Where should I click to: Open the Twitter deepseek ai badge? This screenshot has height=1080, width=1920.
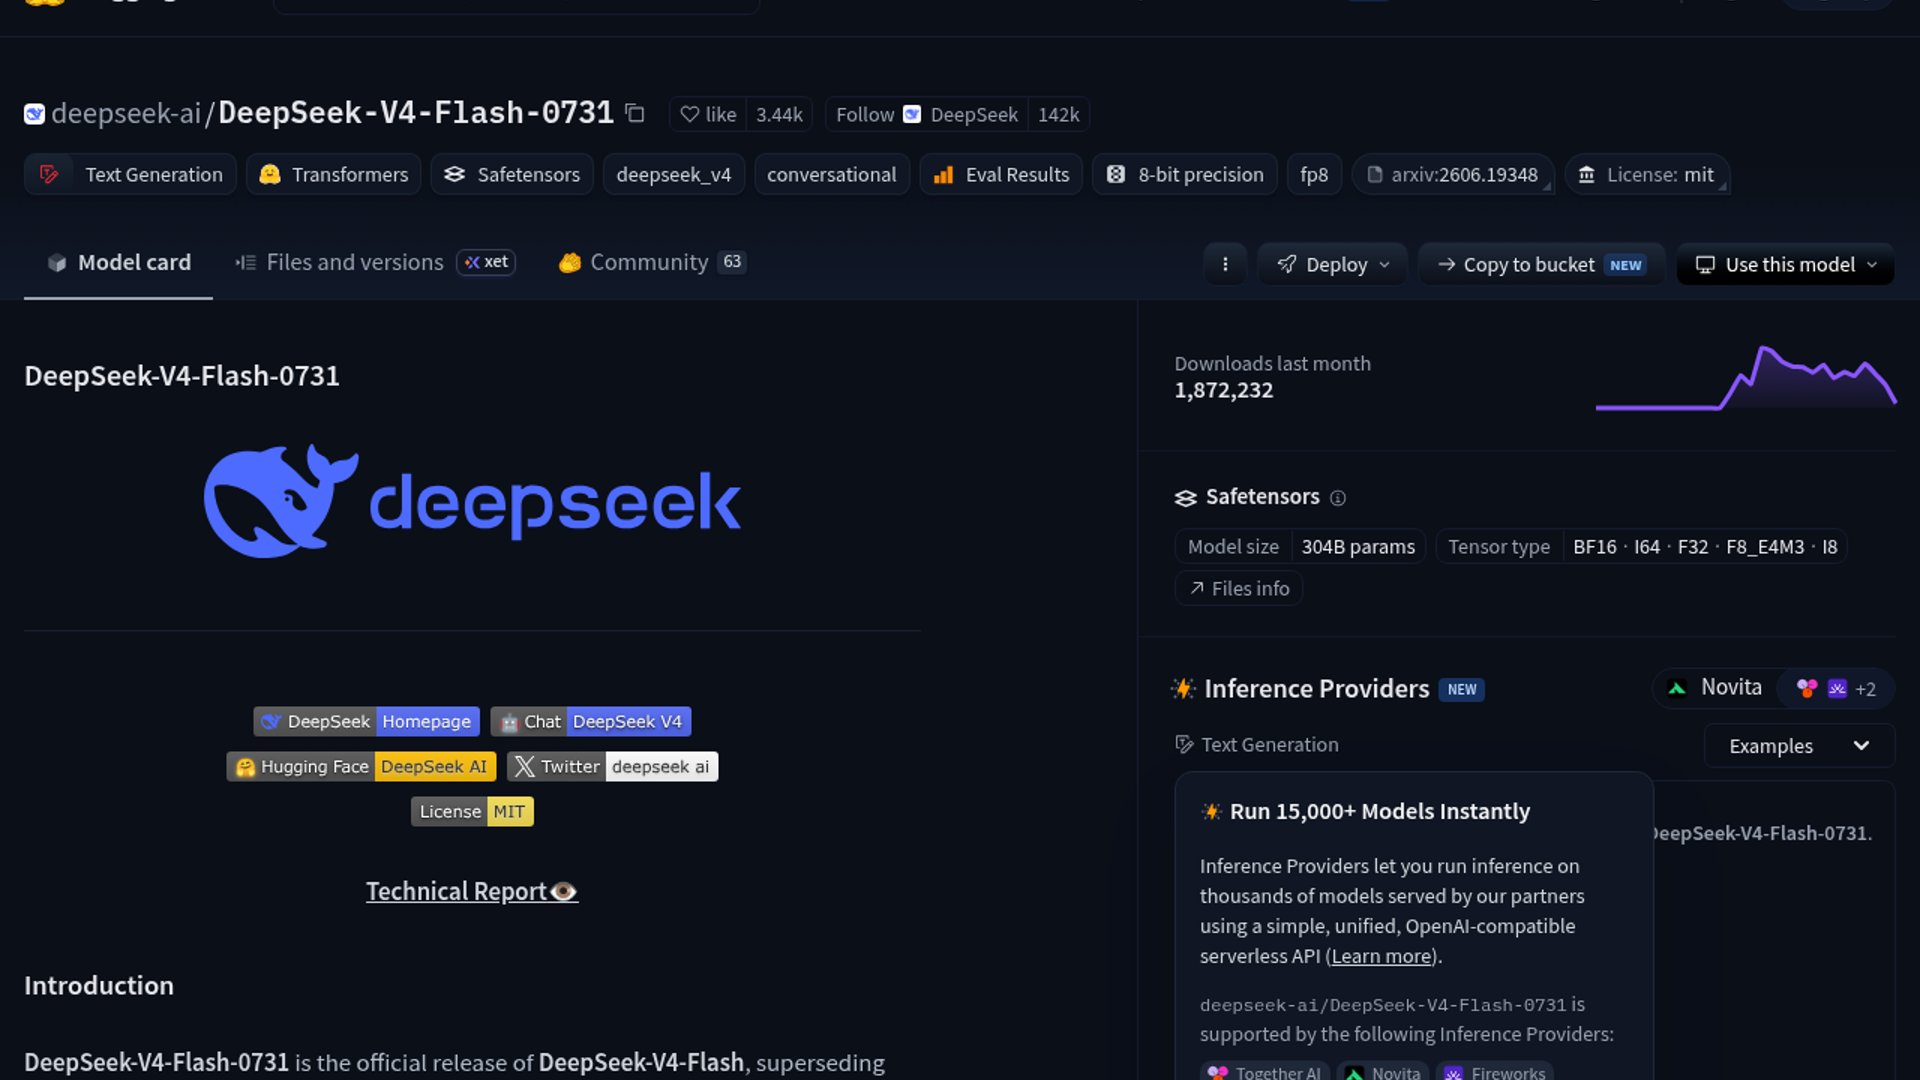[612, 766]
